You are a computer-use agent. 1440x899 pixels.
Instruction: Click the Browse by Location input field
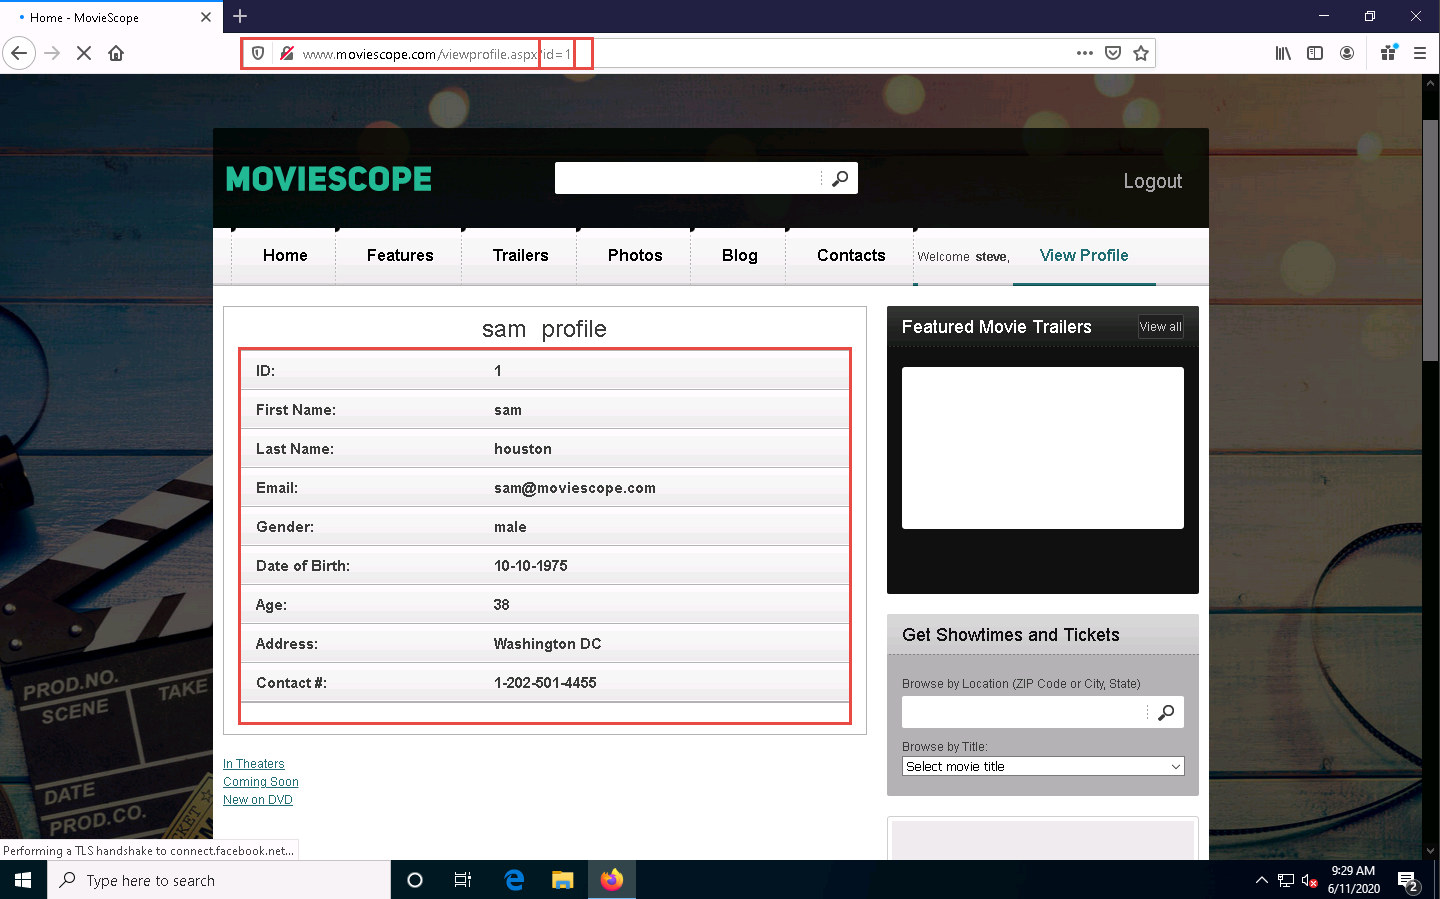point(1024,712)
